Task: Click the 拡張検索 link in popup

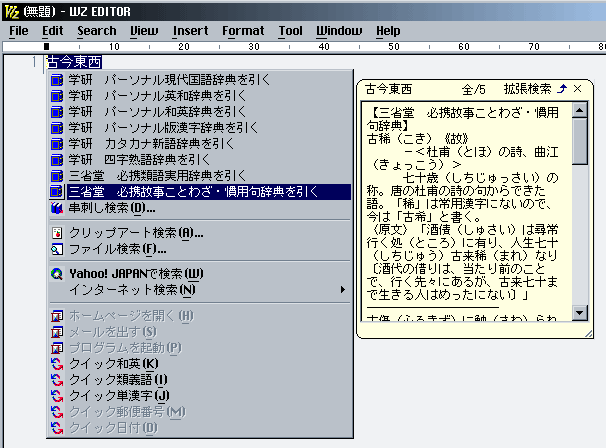Action: [x=528, y=89]
